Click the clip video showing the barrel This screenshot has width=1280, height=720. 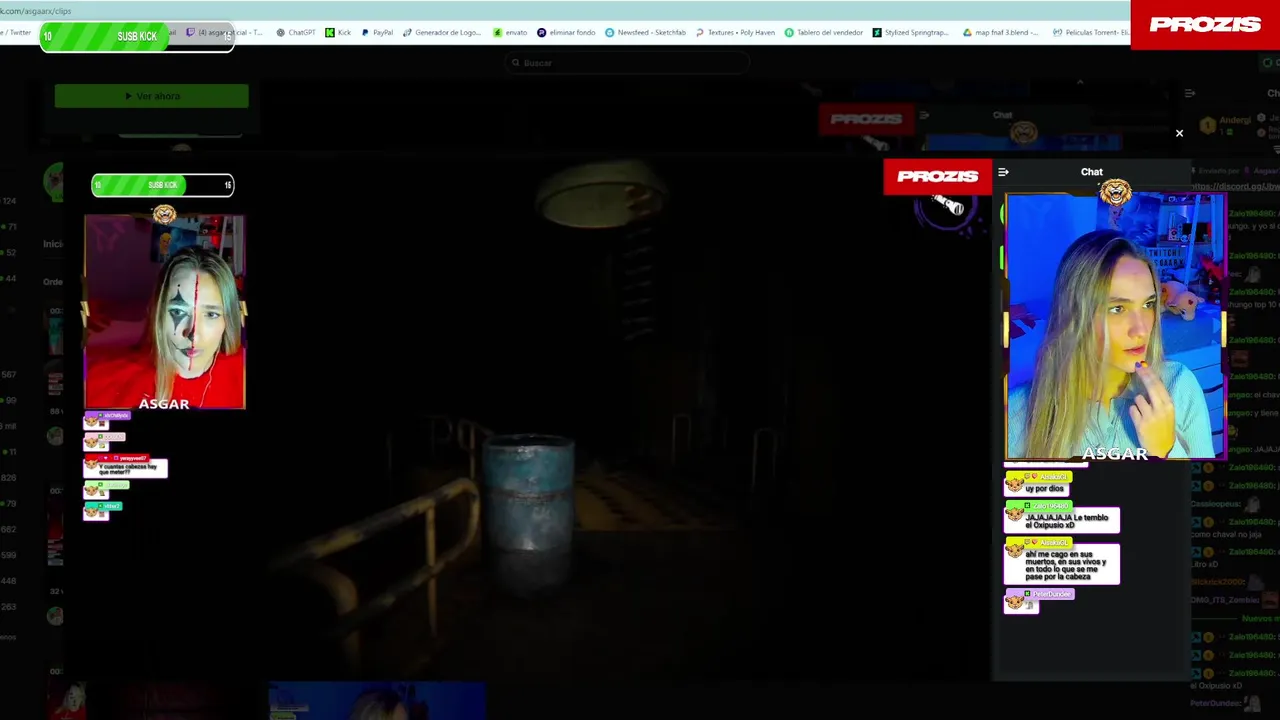[x=528, y=420]
